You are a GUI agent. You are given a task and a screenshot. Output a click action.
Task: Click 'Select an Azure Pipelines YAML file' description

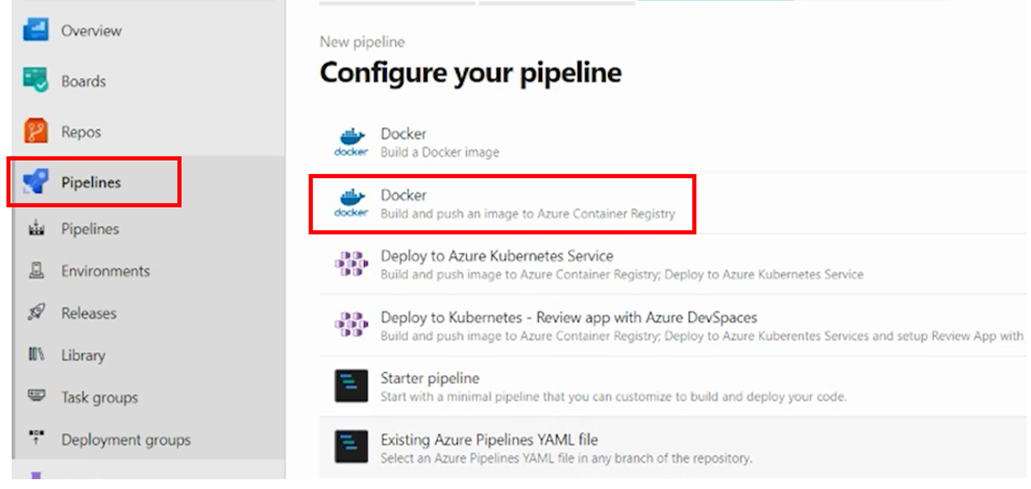[x=566, y=457]
